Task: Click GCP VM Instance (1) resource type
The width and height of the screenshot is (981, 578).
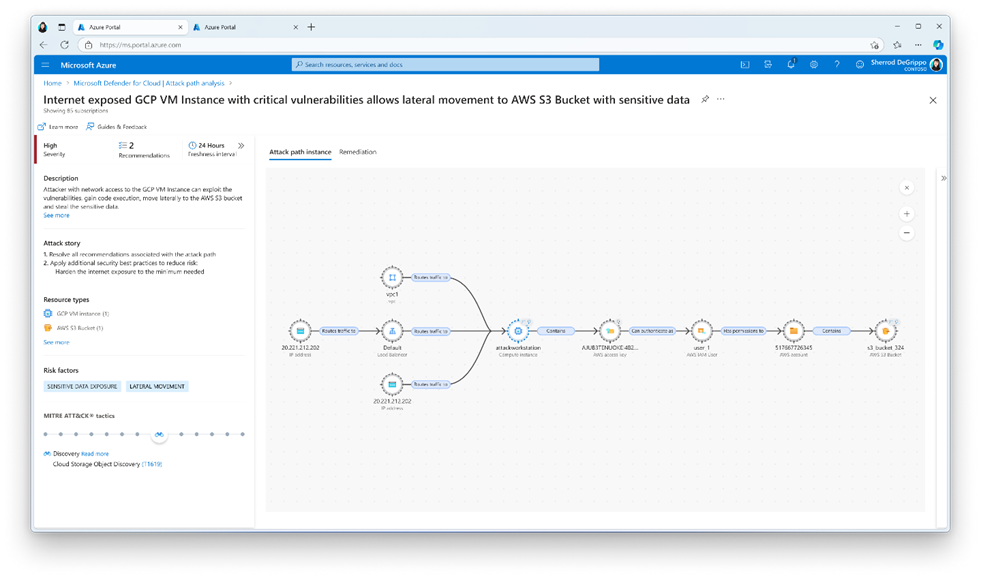Action: point(76,313)
